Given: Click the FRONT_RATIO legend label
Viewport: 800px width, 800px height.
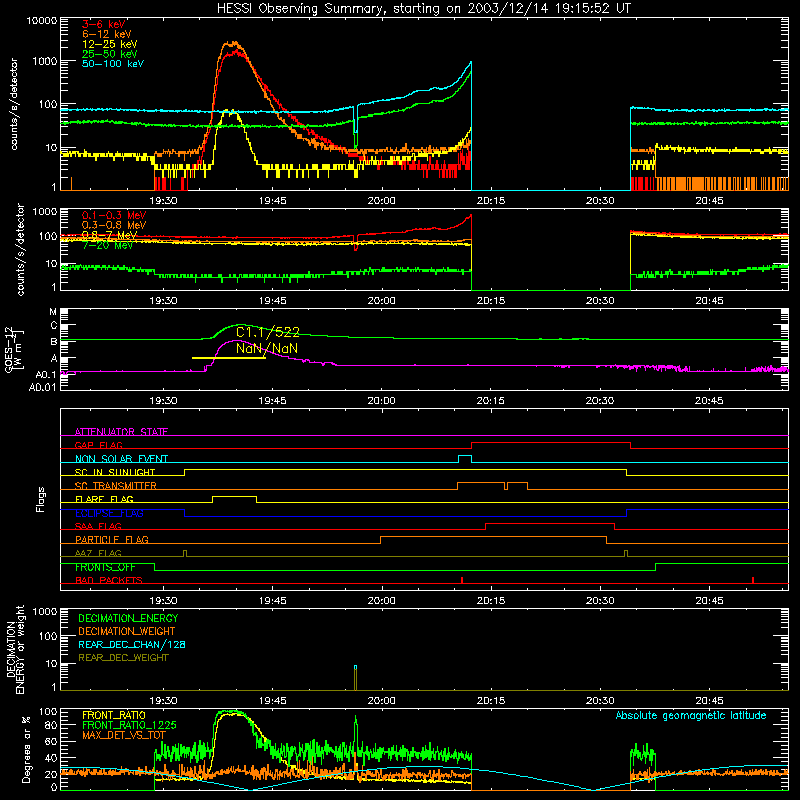Looking at the screenshot, I should tap(114, 715).
